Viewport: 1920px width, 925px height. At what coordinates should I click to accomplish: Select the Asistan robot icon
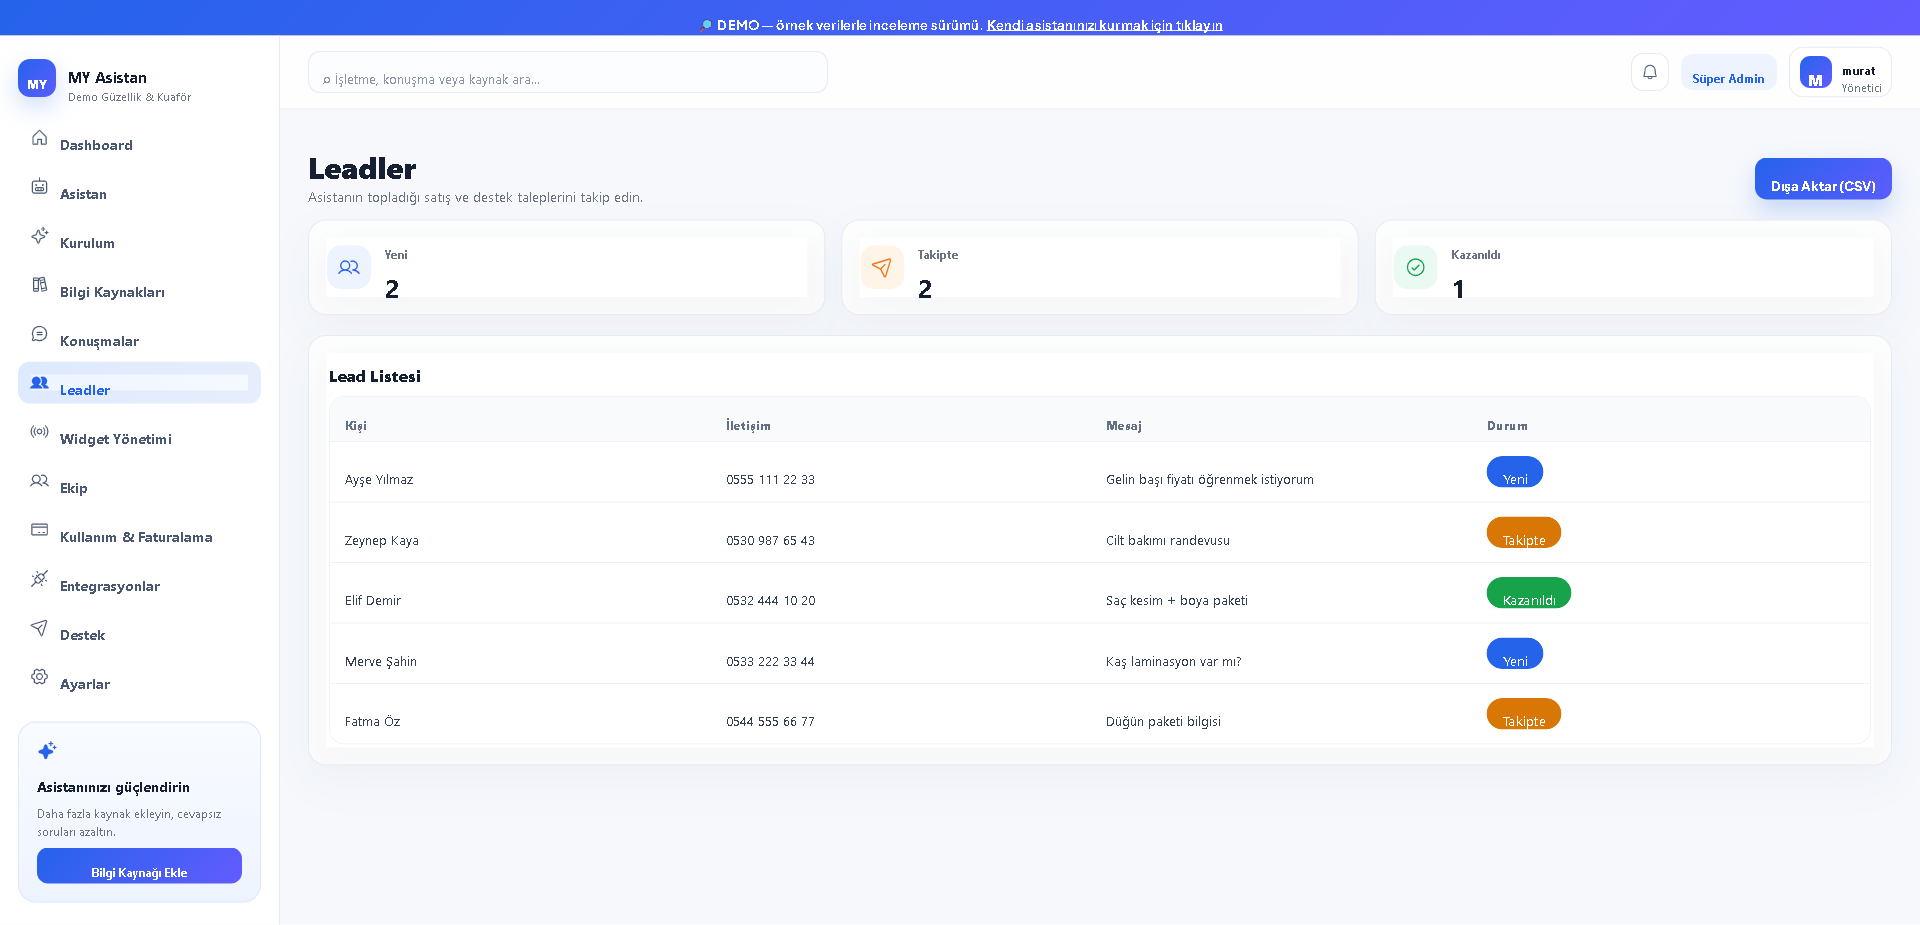coord(39,186)
